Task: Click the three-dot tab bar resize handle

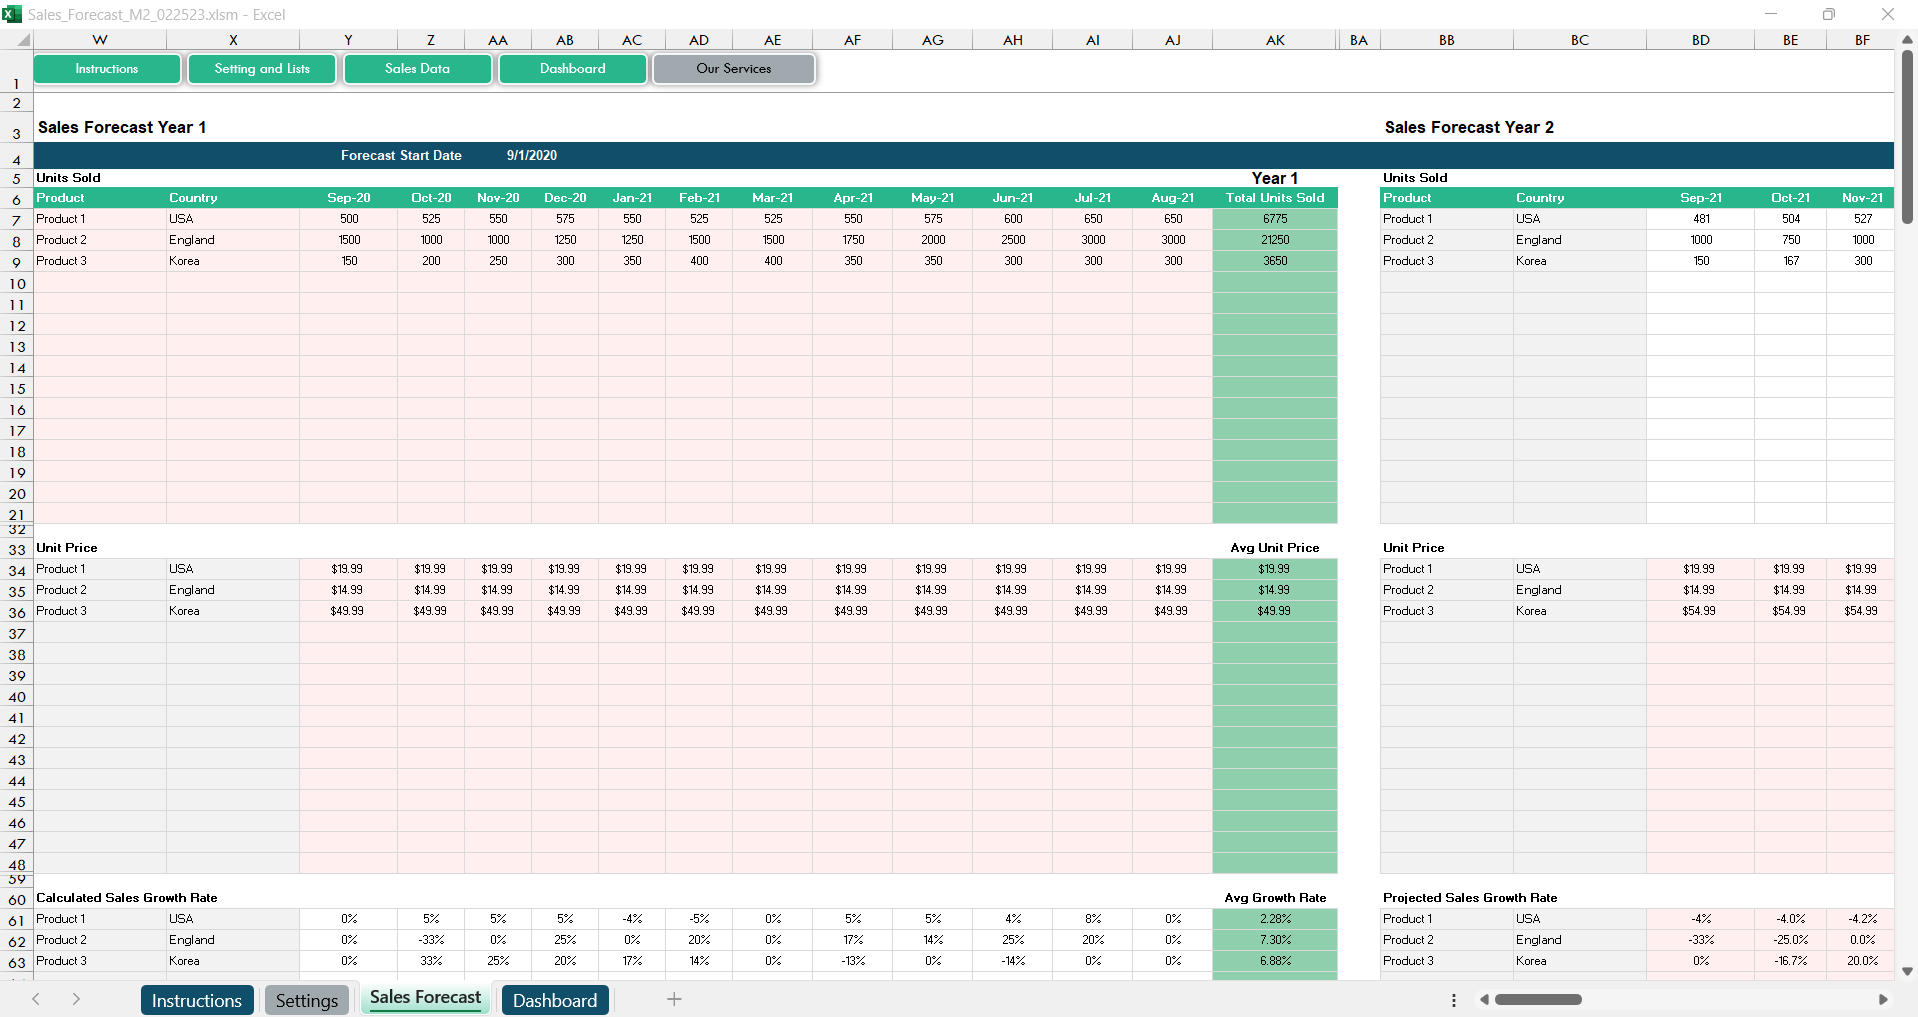Action: [x=1453, y=1000]
